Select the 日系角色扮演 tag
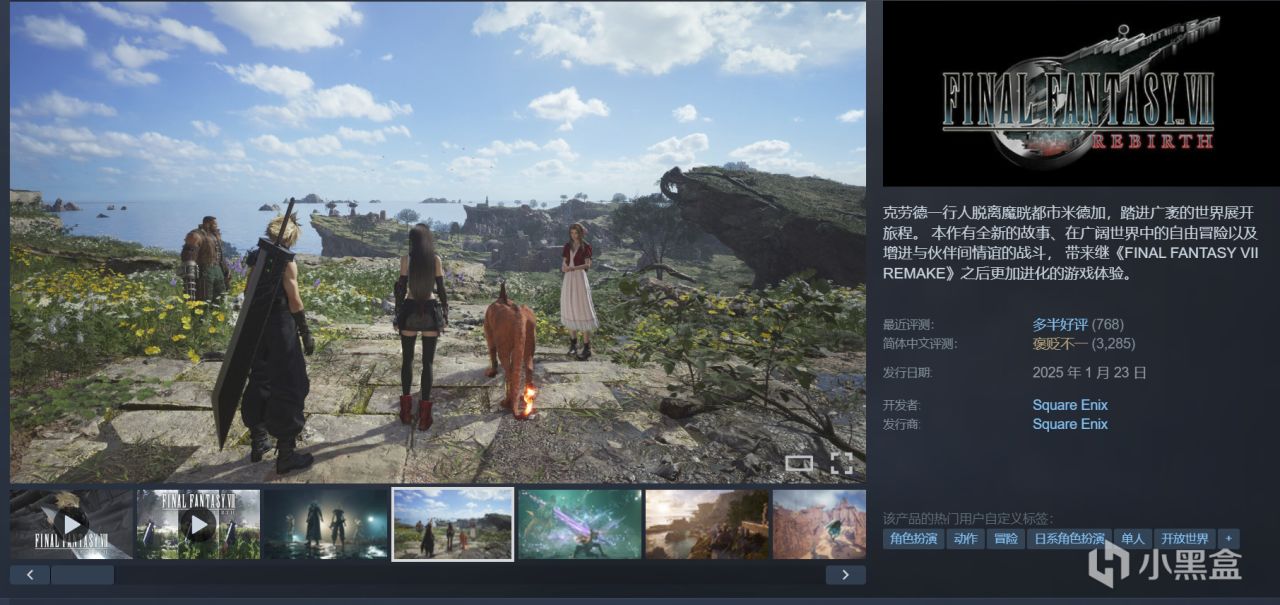 pos(1067,539)
